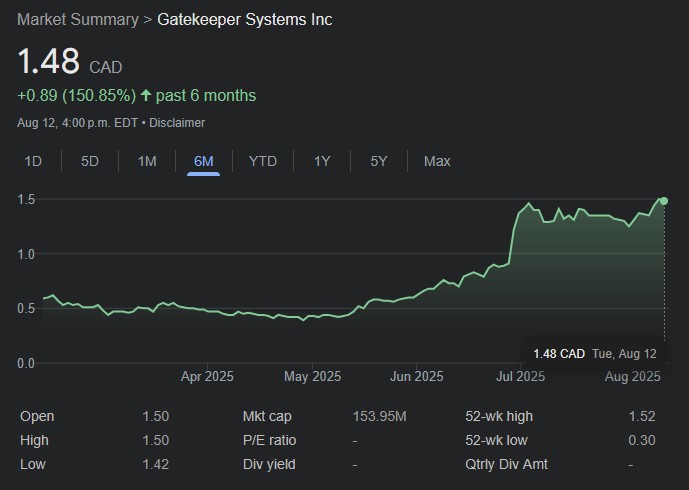Image resolution: width=689 pixels, height=490 pixels.
Task: Click the large 1.48 price
Action: tap(48, 61)
